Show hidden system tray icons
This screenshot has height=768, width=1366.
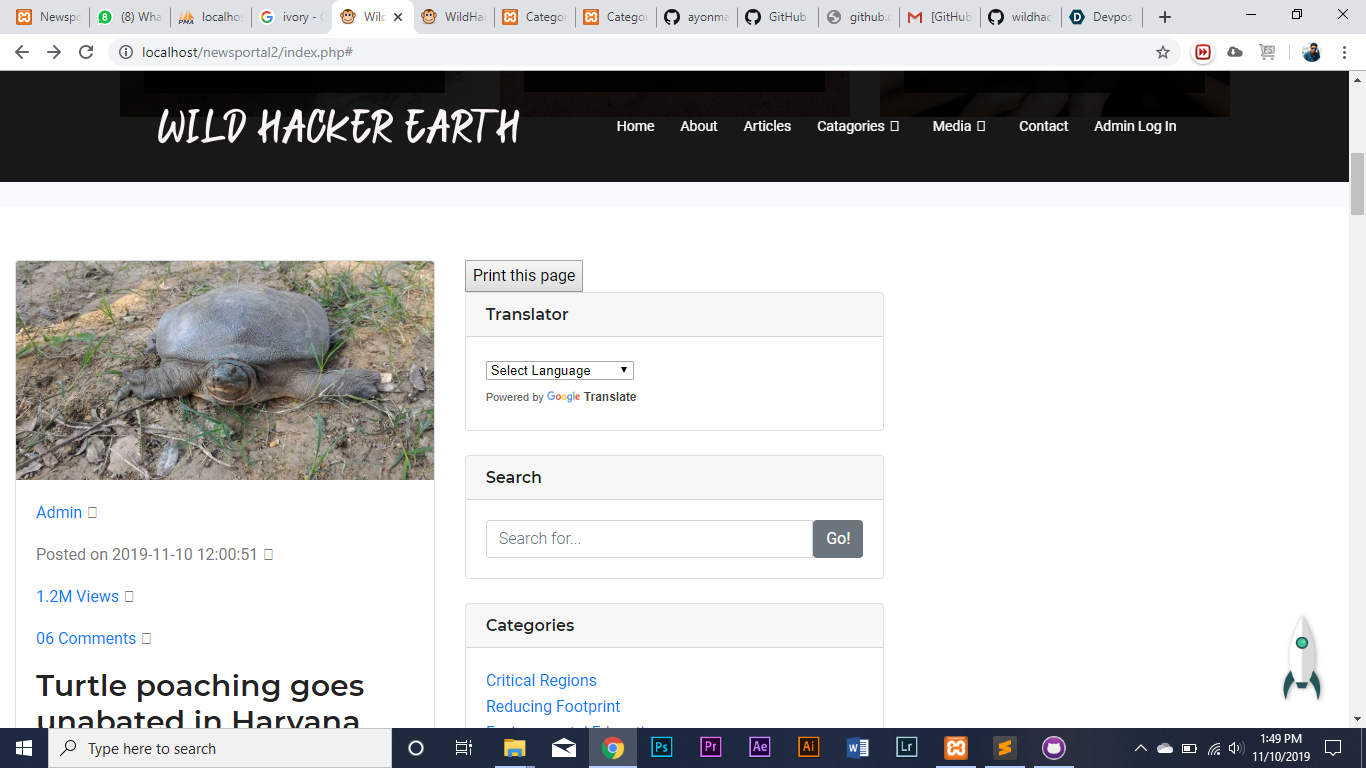tap(1140, 748)
